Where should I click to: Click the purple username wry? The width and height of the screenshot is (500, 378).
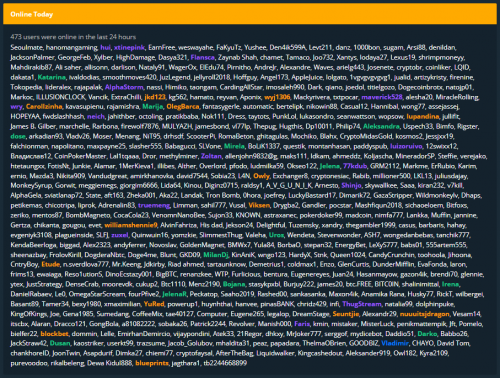(16, 107)
